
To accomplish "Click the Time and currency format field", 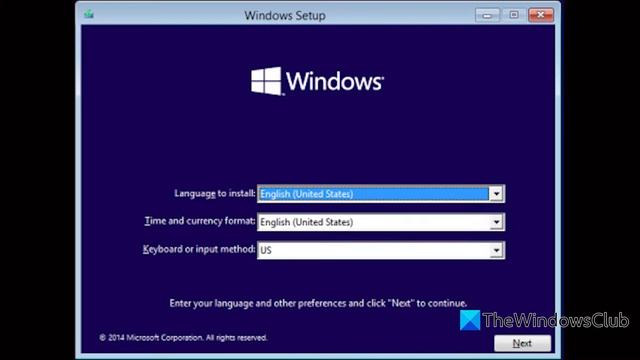I will (x=381, y=222).
